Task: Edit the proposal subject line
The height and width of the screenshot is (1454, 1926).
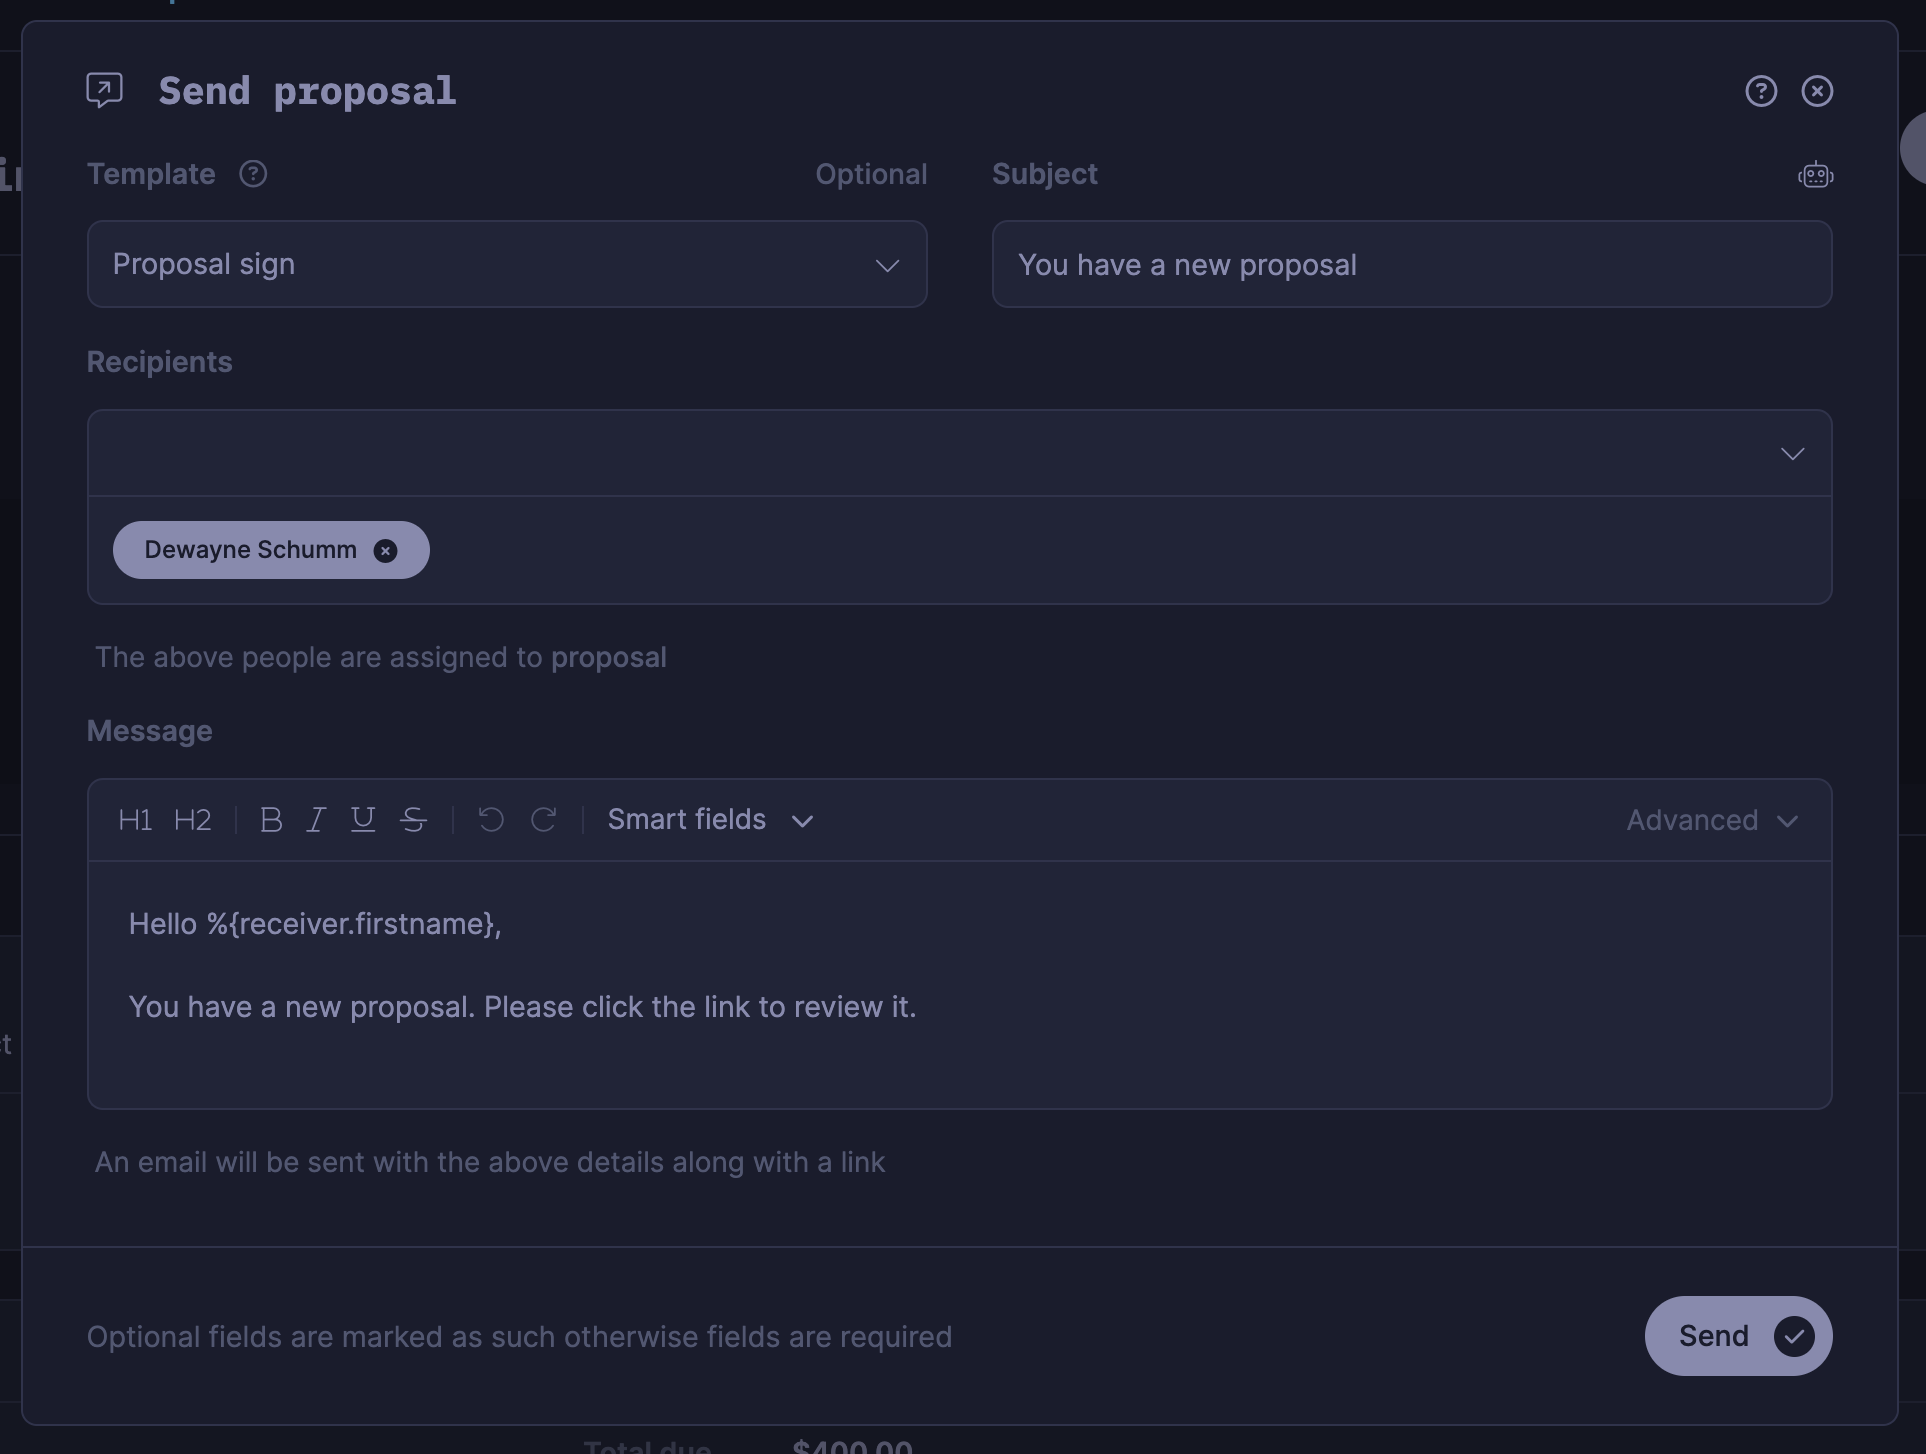Action: click(x=1410, y=264)
